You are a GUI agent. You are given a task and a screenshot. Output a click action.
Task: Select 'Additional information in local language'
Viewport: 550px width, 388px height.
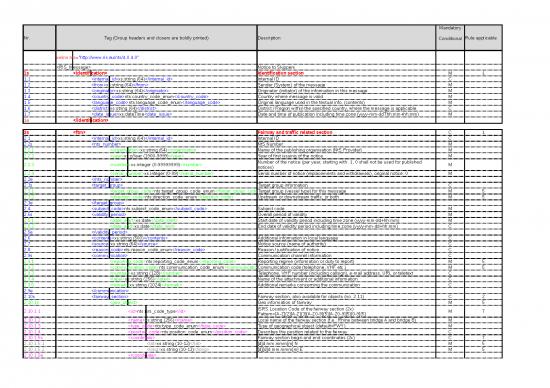pos(298,238)
